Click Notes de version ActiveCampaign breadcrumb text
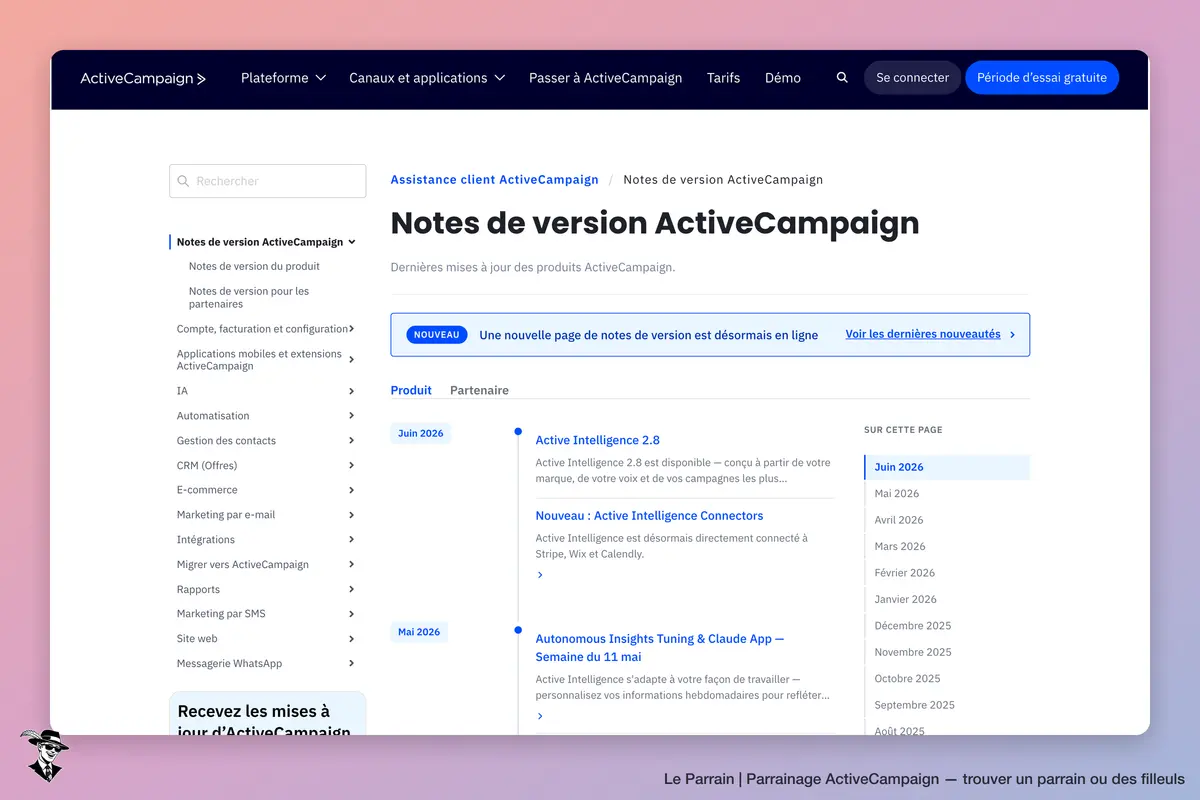Image resolution: width=1200 pixels, height=800 pixels. pyautogui.click(x=723, y=180)
